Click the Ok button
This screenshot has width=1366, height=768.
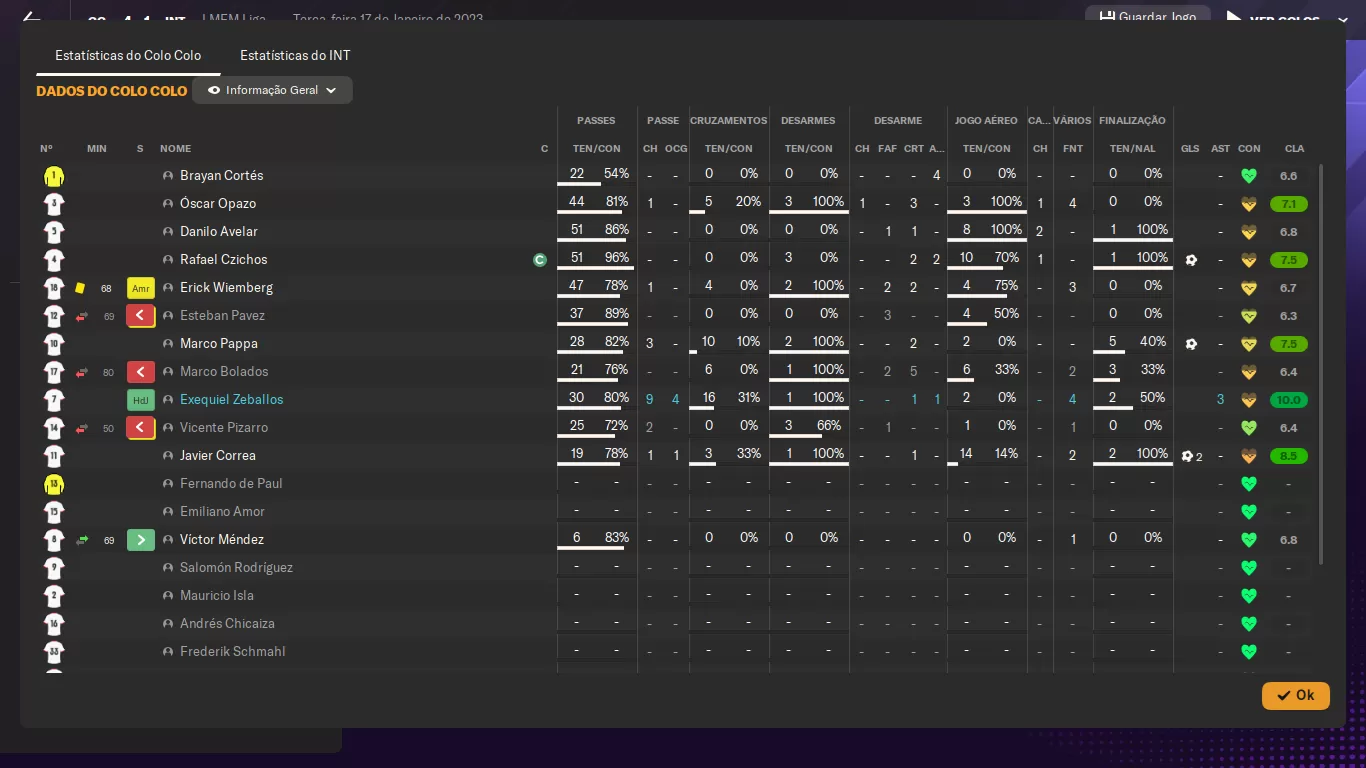click(1295, 695)
